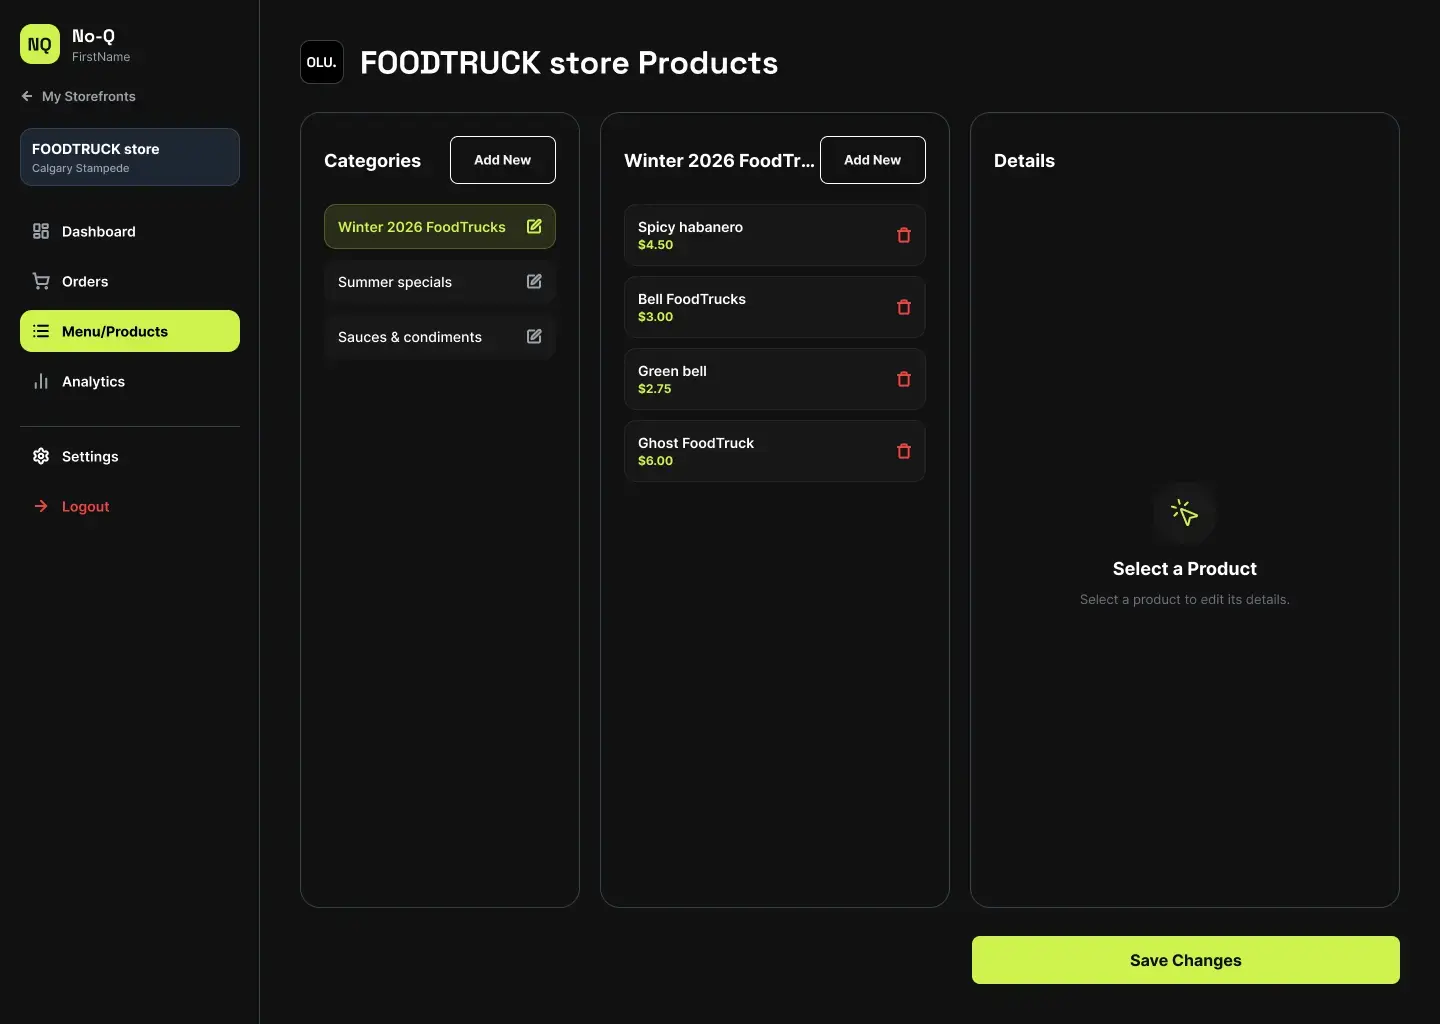Screen dimensions: 1440x1024
Task: Open Spicy habanero product
Action: [775, 235]
